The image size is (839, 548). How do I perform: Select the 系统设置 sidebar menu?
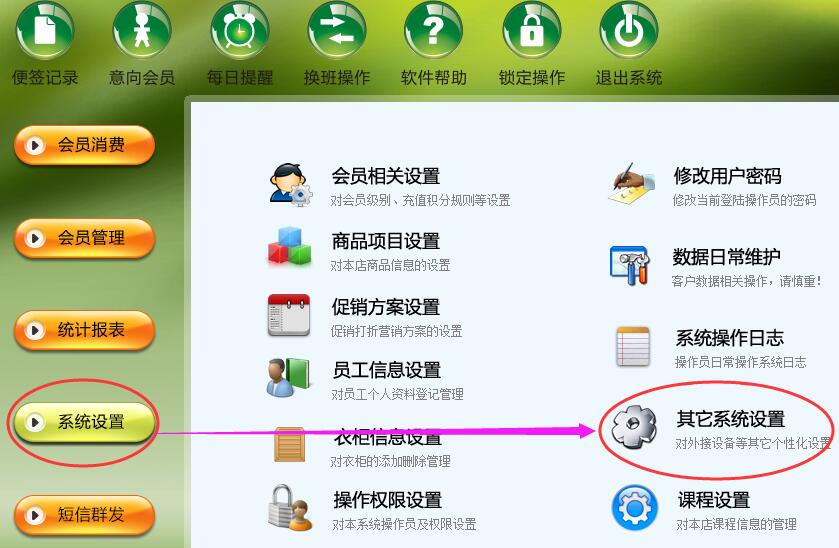point(85,422)
